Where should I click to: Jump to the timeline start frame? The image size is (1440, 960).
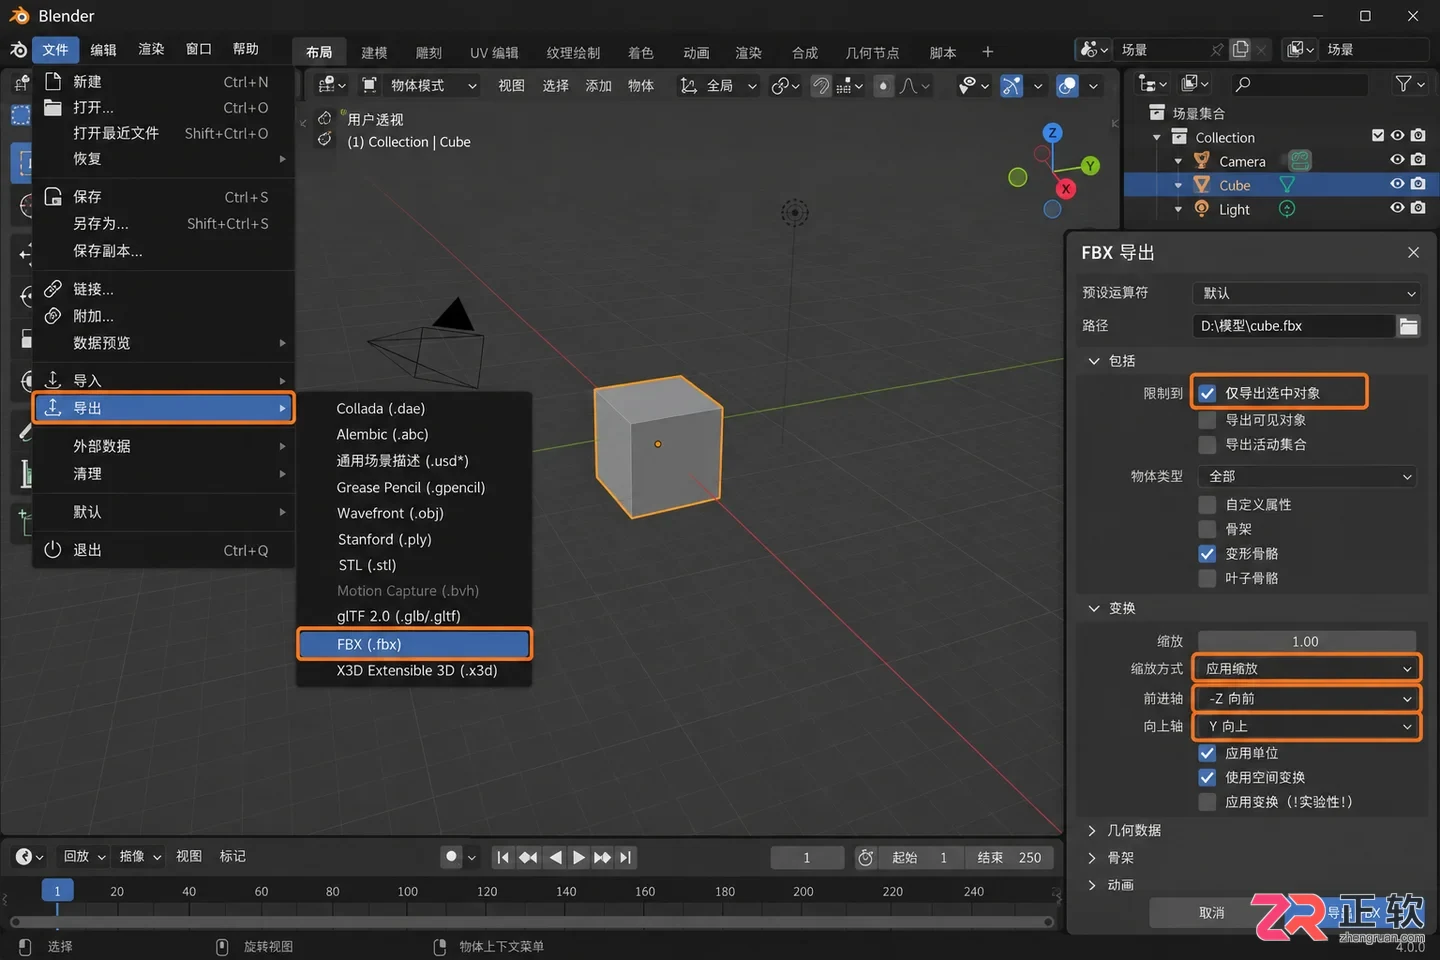[503, 857]
